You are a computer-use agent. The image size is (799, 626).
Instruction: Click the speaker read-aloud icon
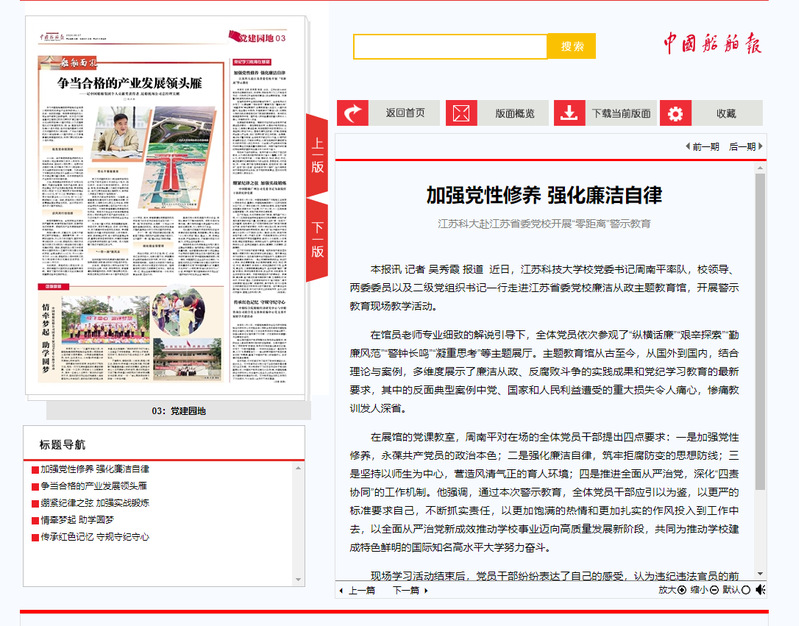(761, 590)
